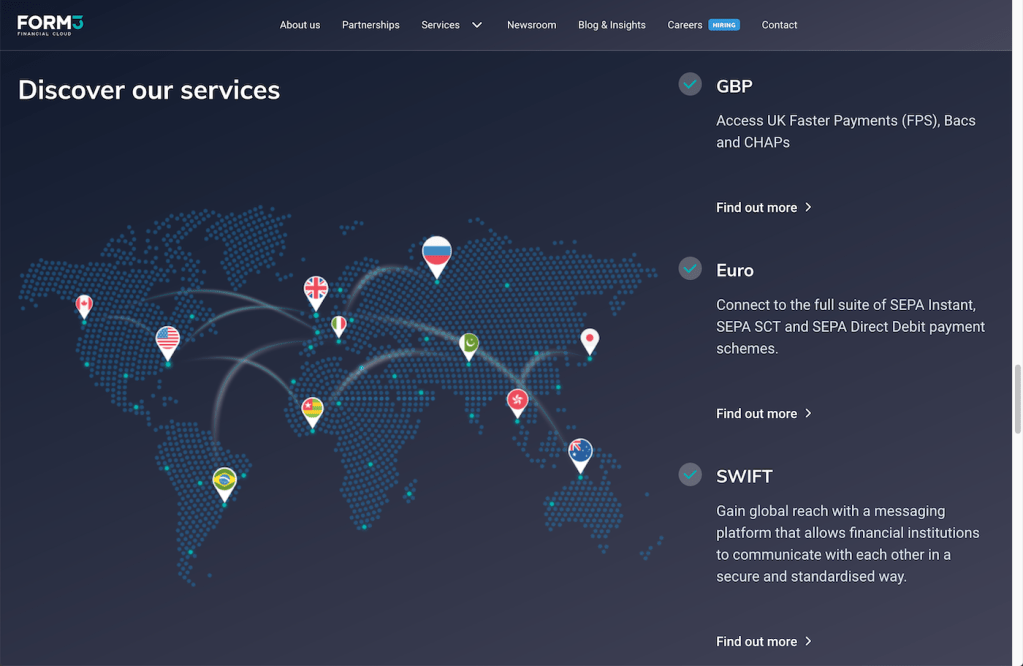
Task: Select the Hong Kong flag pin
Action: click(x=517, y=402)
